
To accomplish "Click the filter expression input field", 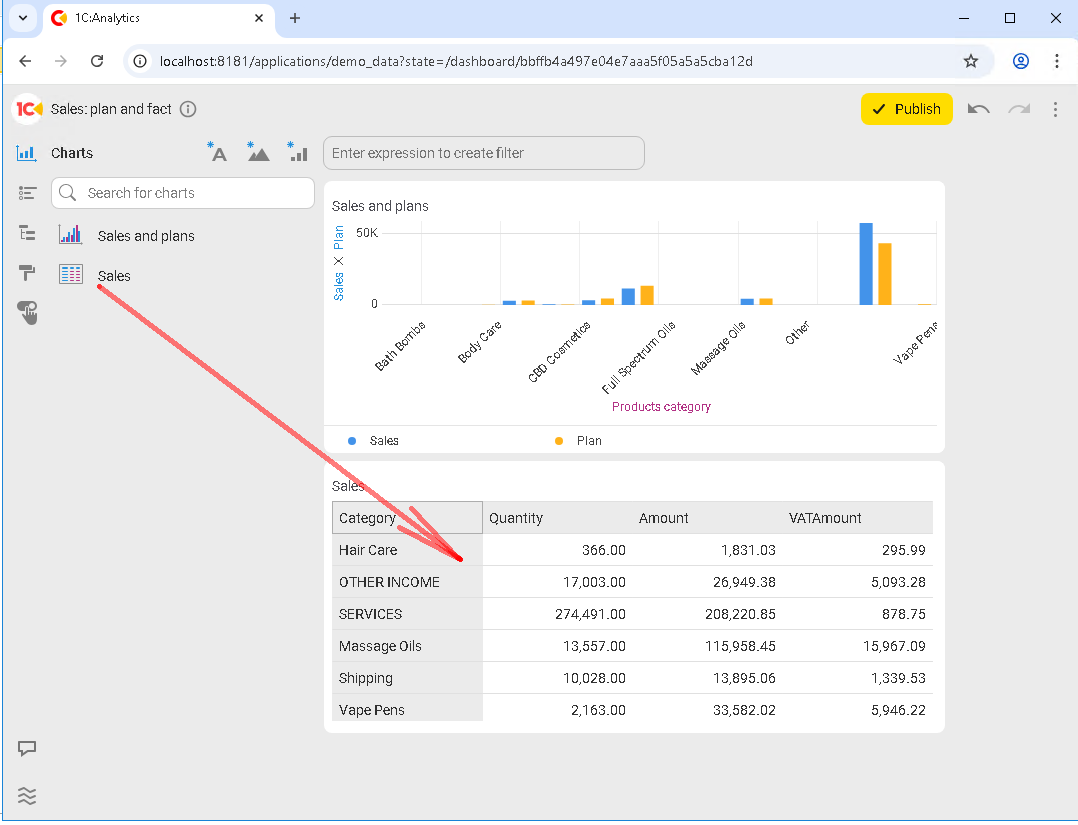I will point(484,153).
